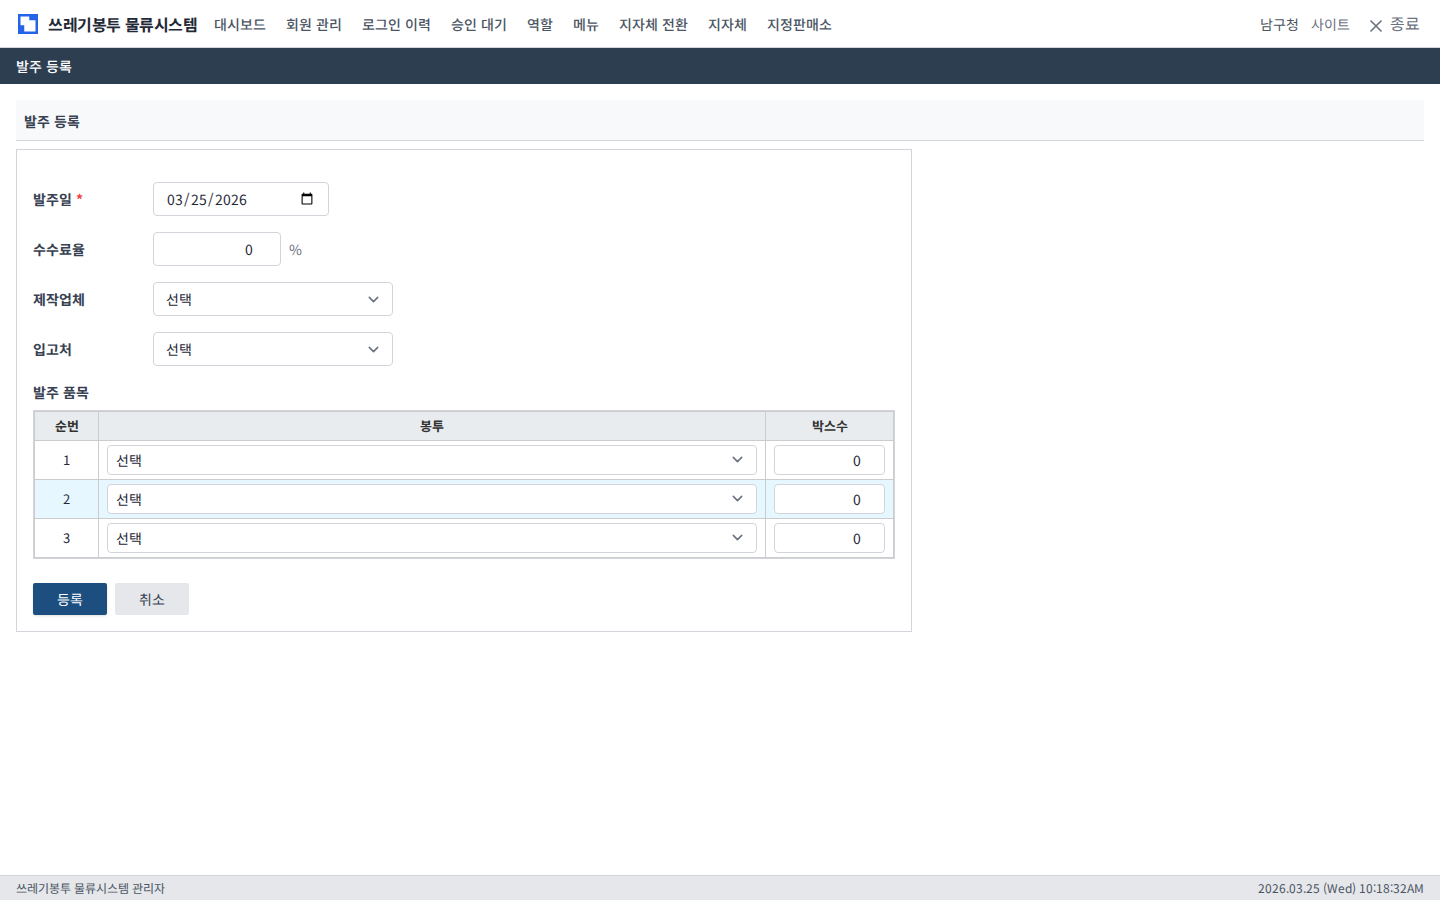Open the 대시보드 menu

(240, 24)
